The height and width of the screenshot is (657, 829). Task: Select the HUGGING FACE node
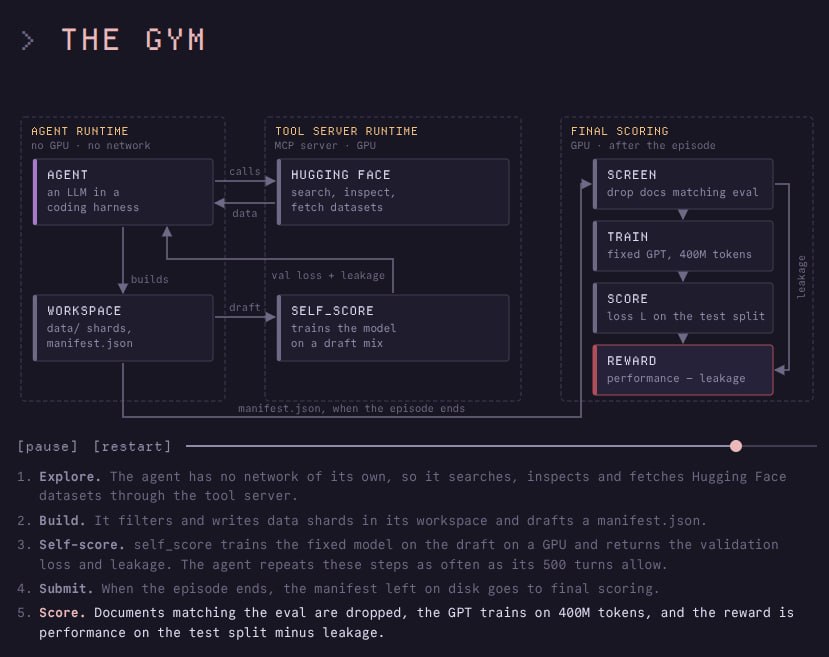tap(393, 192)
